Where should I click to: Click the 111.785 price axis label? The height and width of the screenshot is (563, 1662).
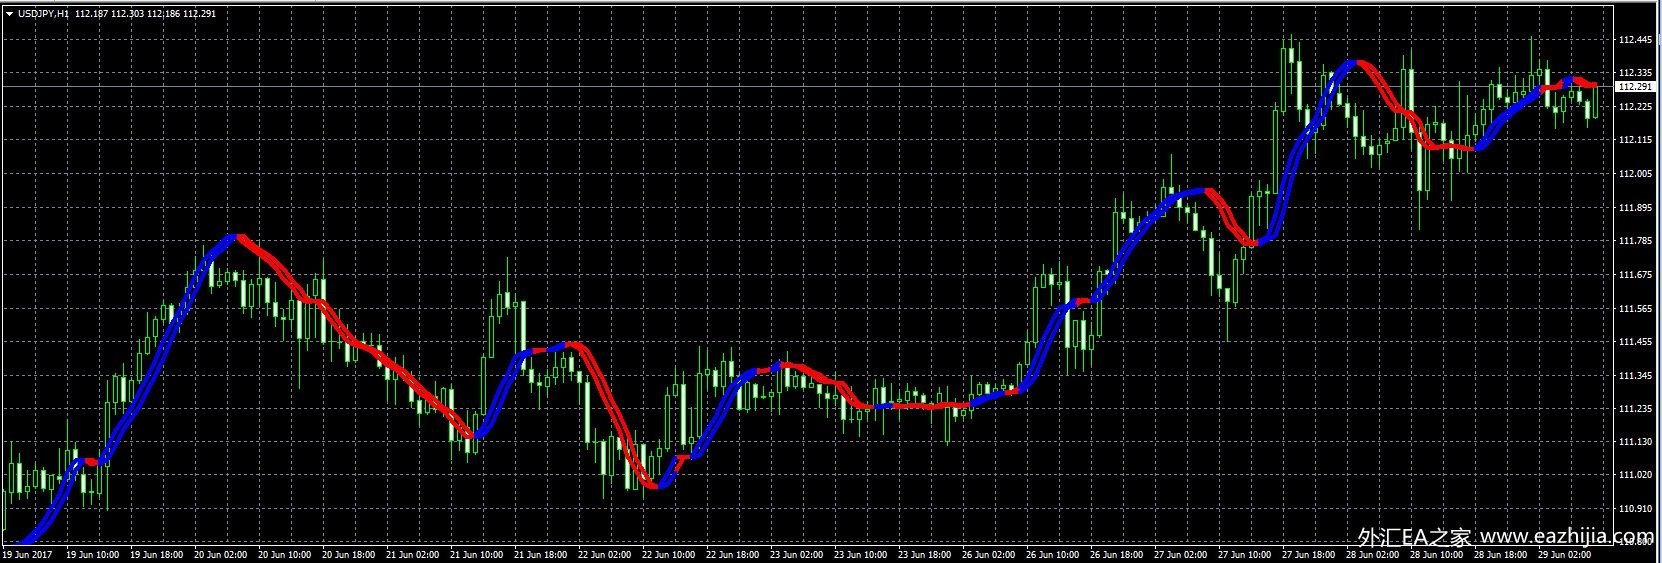pyautogui.click(x=1635, y=241)
